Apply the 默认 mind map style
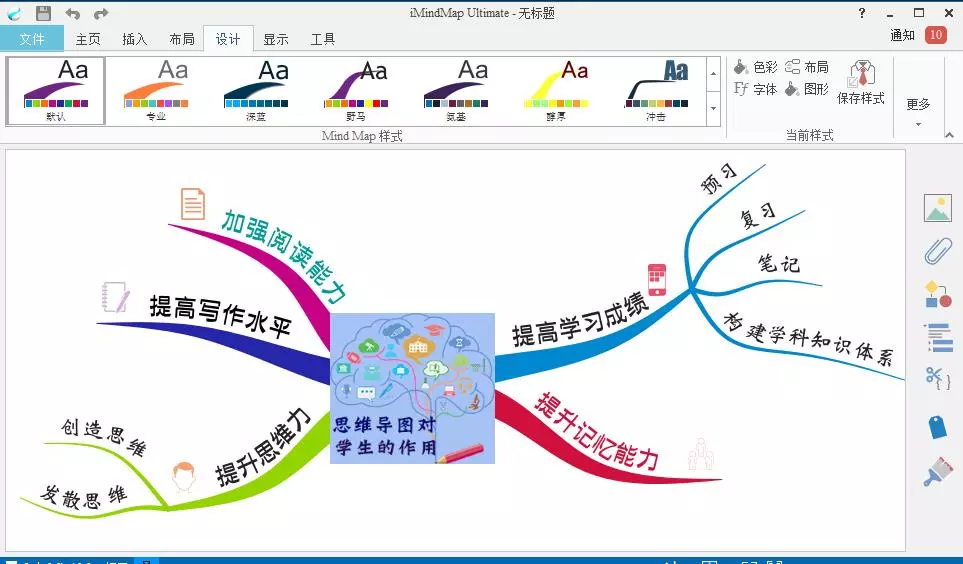 pyautogui.click(x=56, y=91)
